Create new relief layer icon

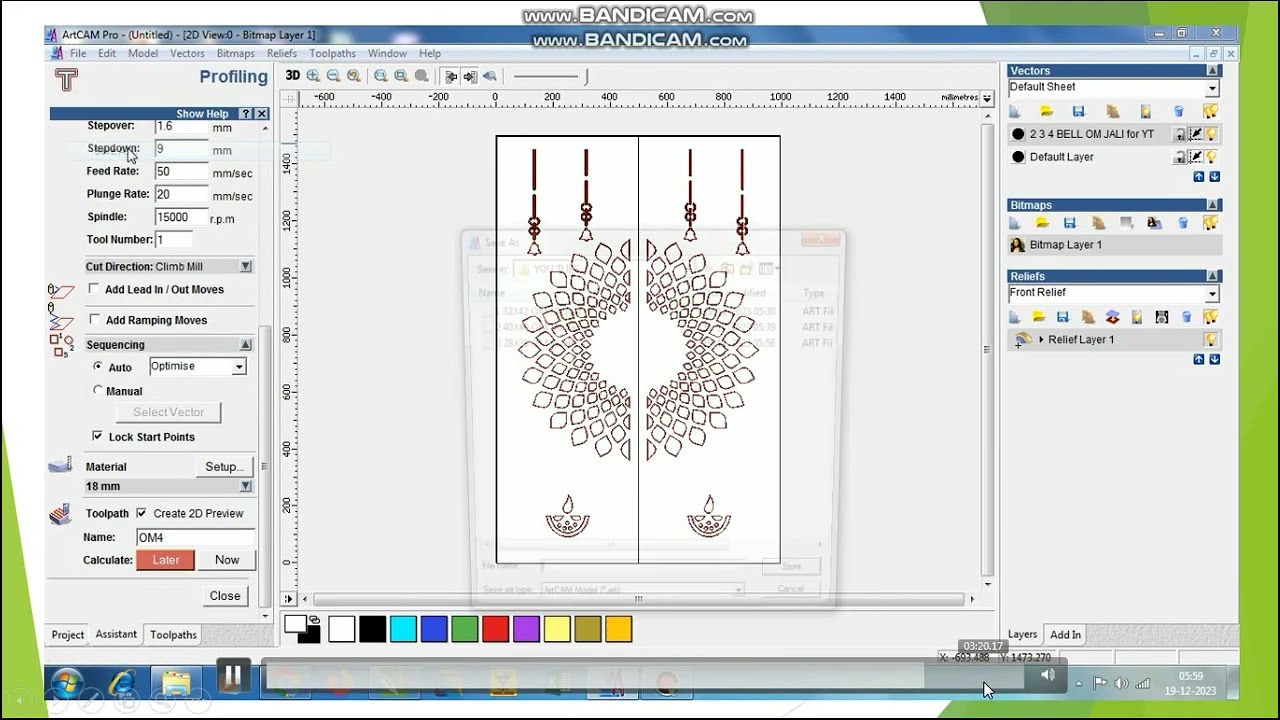[x=1015, y=317]
